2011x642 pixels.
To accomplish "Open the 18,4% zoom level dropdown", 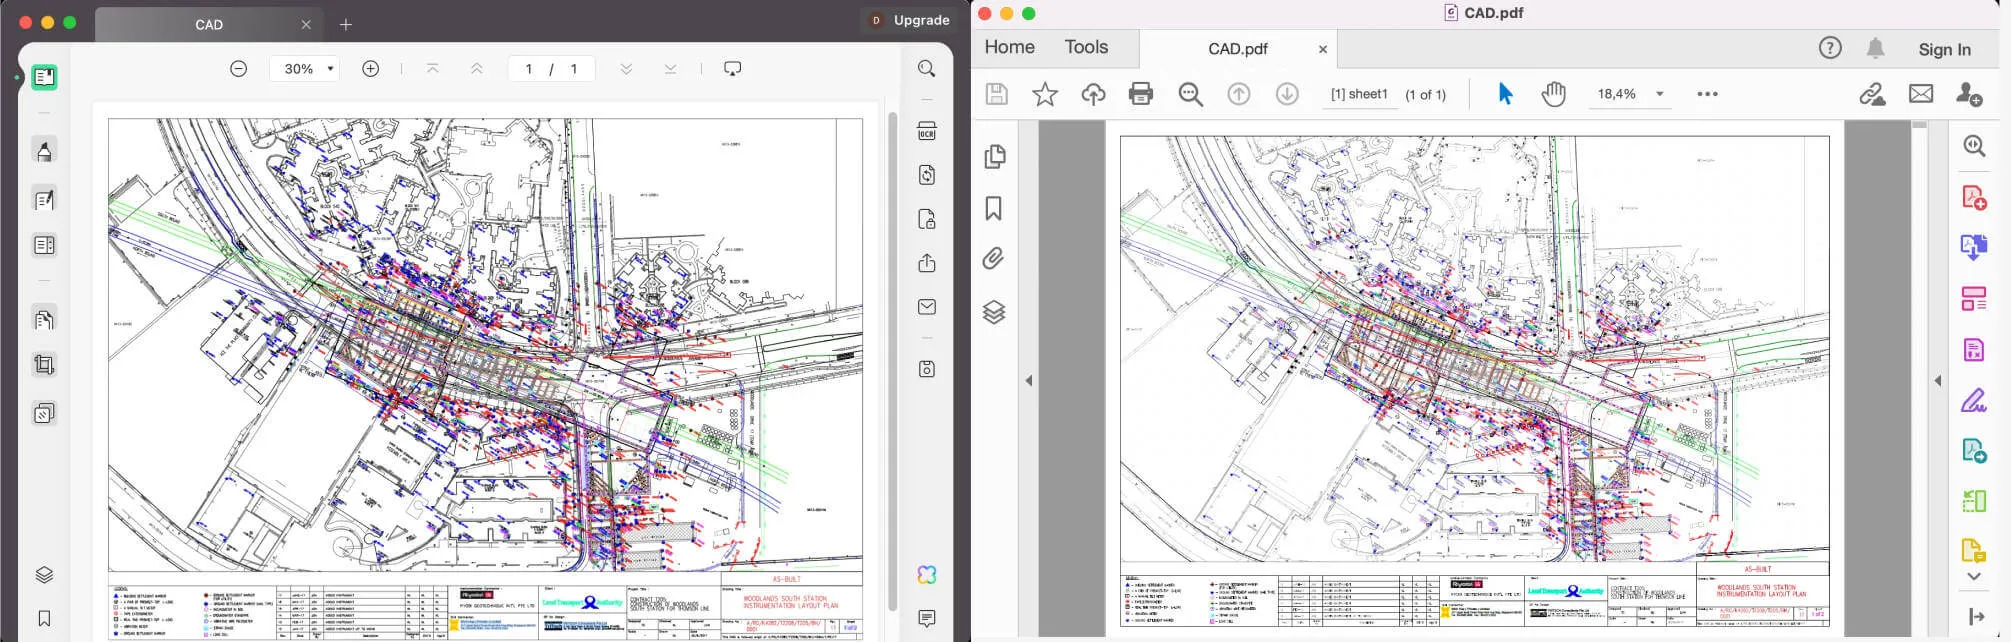I will pyautogui.click(x=1660, y=94).
